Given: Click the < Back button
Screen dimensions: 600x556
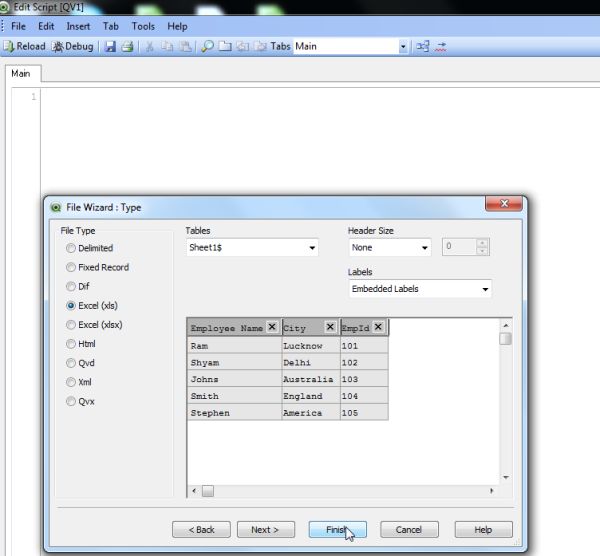Looking at the screenshot, I should [201, 530].
